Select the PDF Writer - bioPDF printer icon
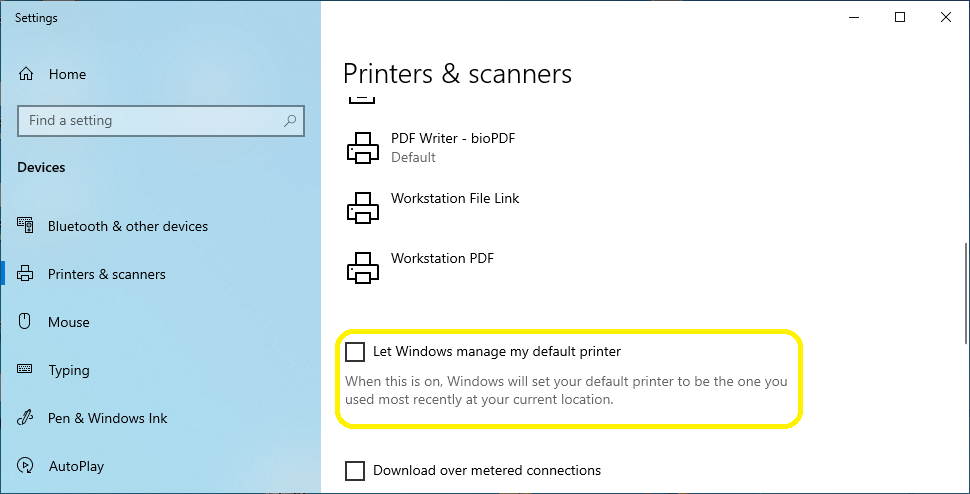 point(363,148)
